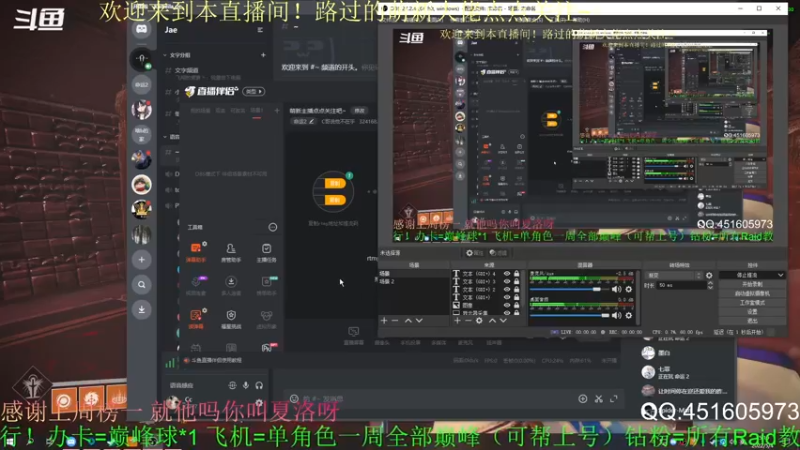This screenshot has width=800, height=450.
Task: Toggle lock on source 文本 (GDI+) 4
Action: pyautogui.click(x=516, y=273)
